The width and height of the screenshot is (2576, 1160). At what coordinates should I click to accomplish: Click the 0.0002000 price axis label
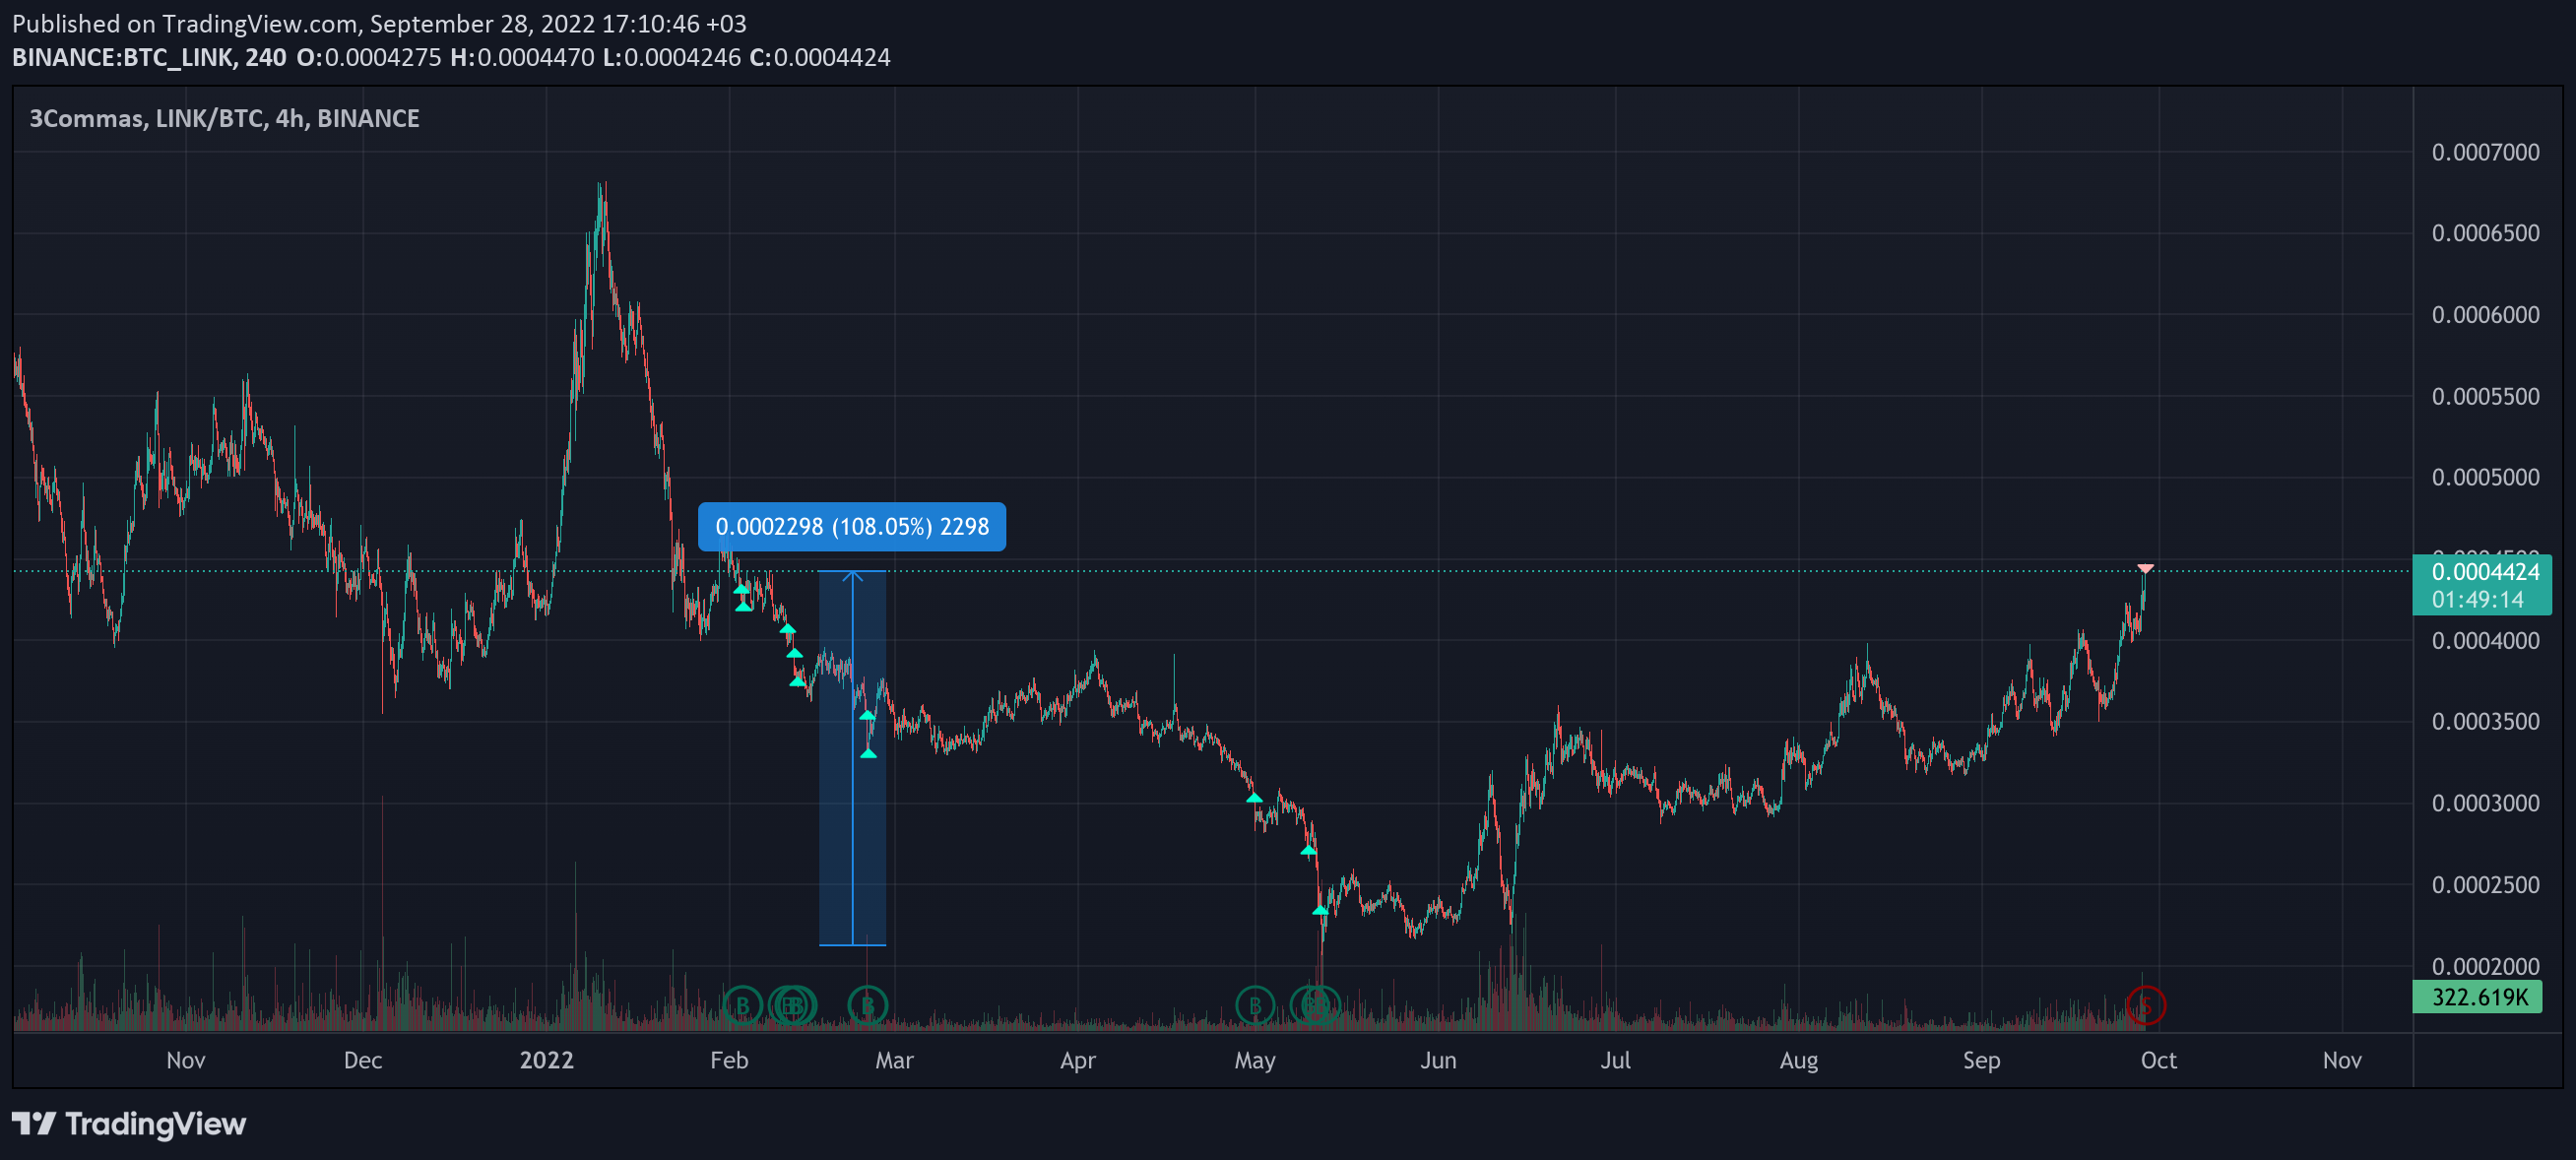point(2485,967)
